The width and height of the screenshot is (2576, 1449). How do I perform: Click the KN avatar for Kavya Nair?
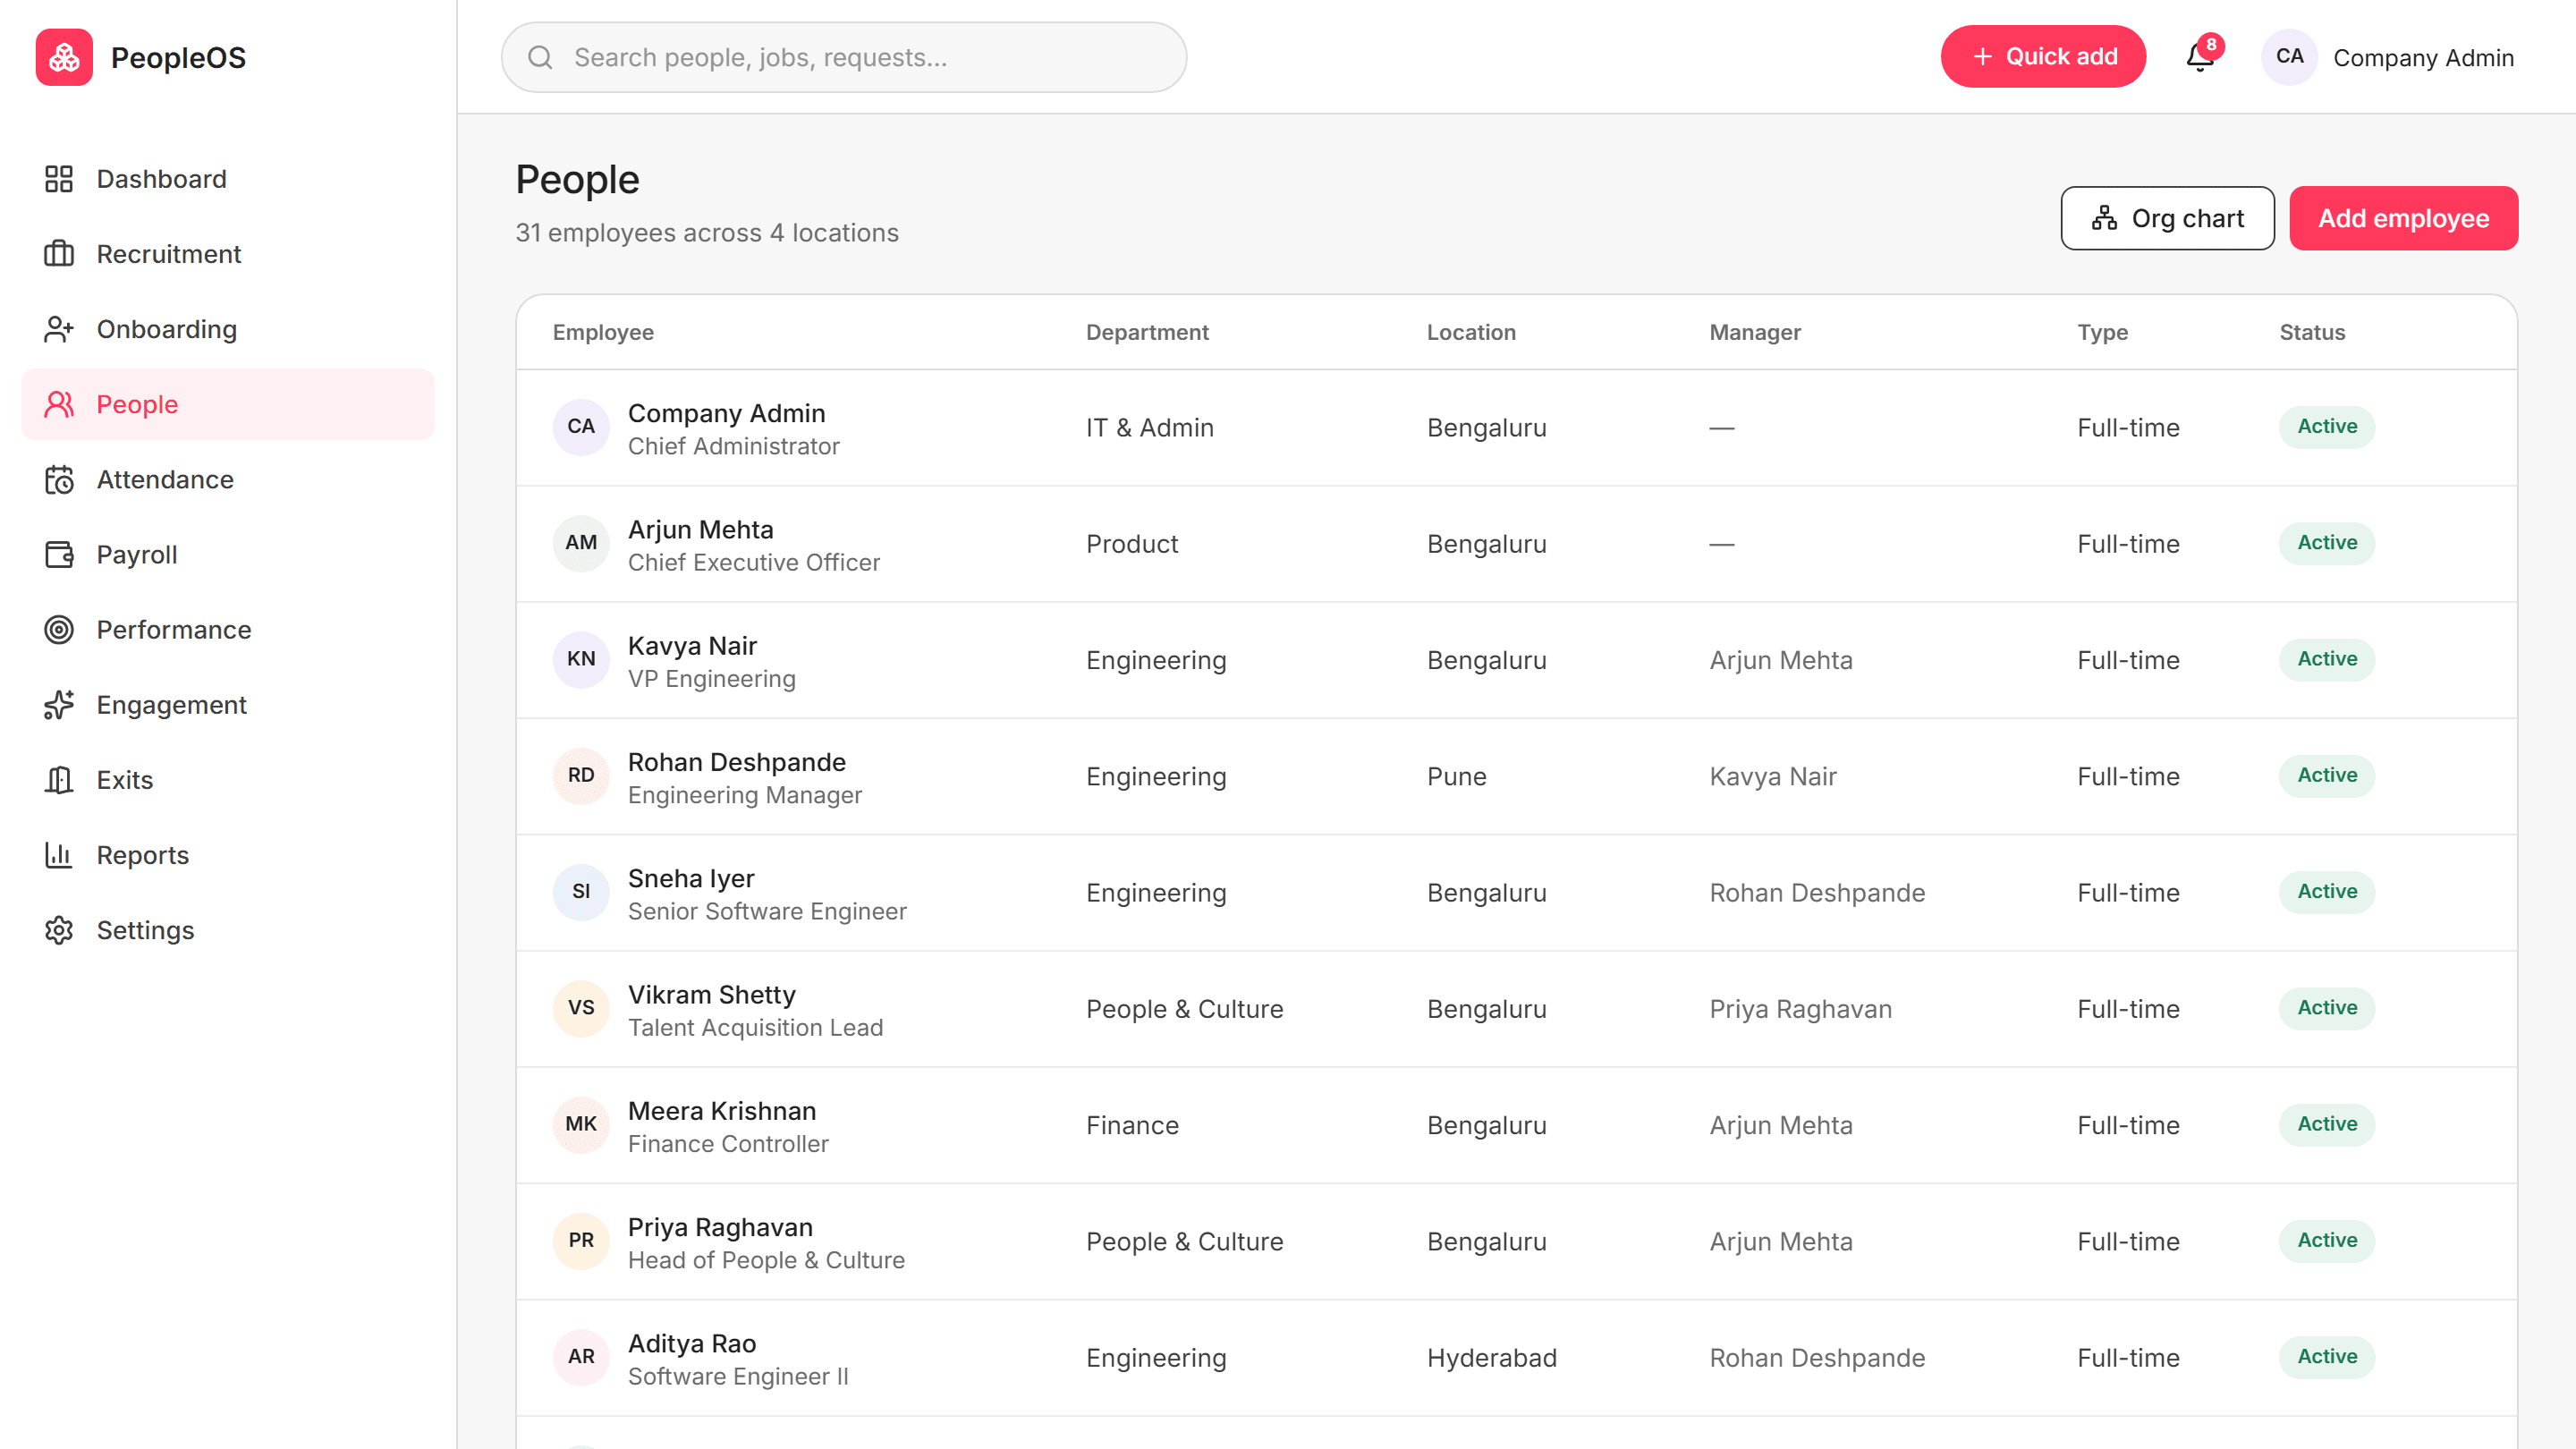581,659
